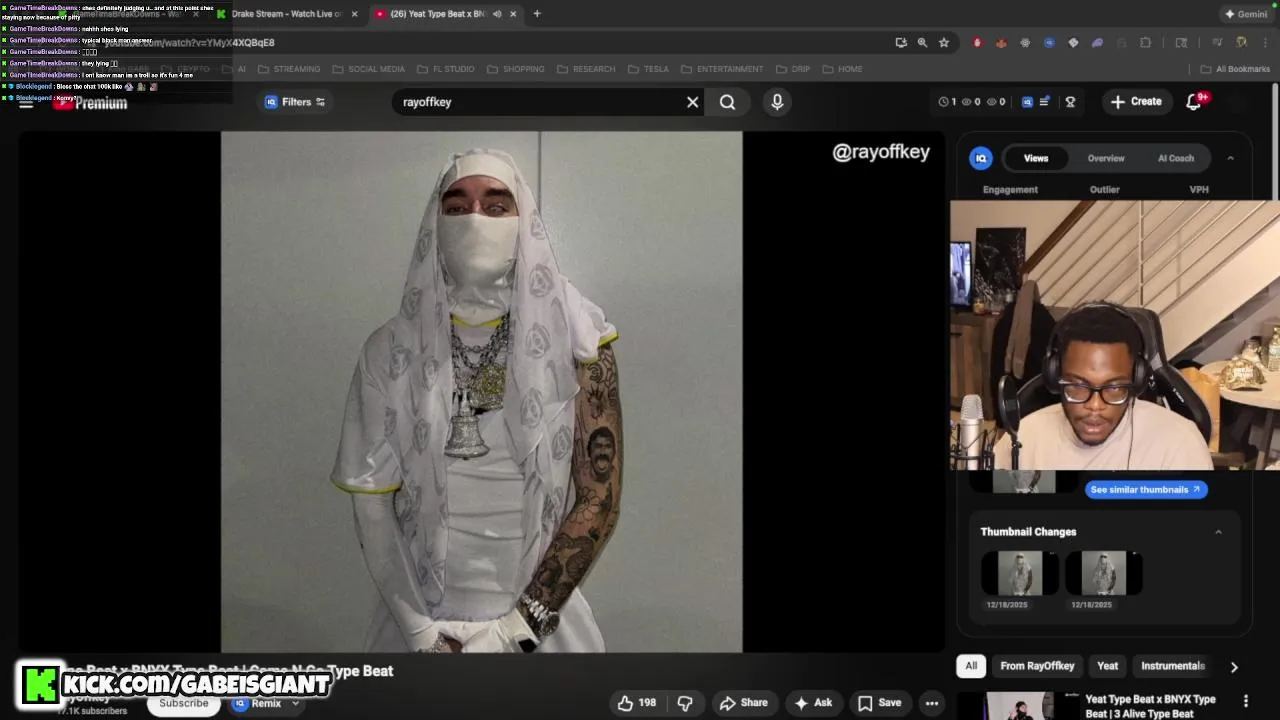Like the video with thumbs up
Viewport: 1280px width, 720px height.
click(636, 703)
